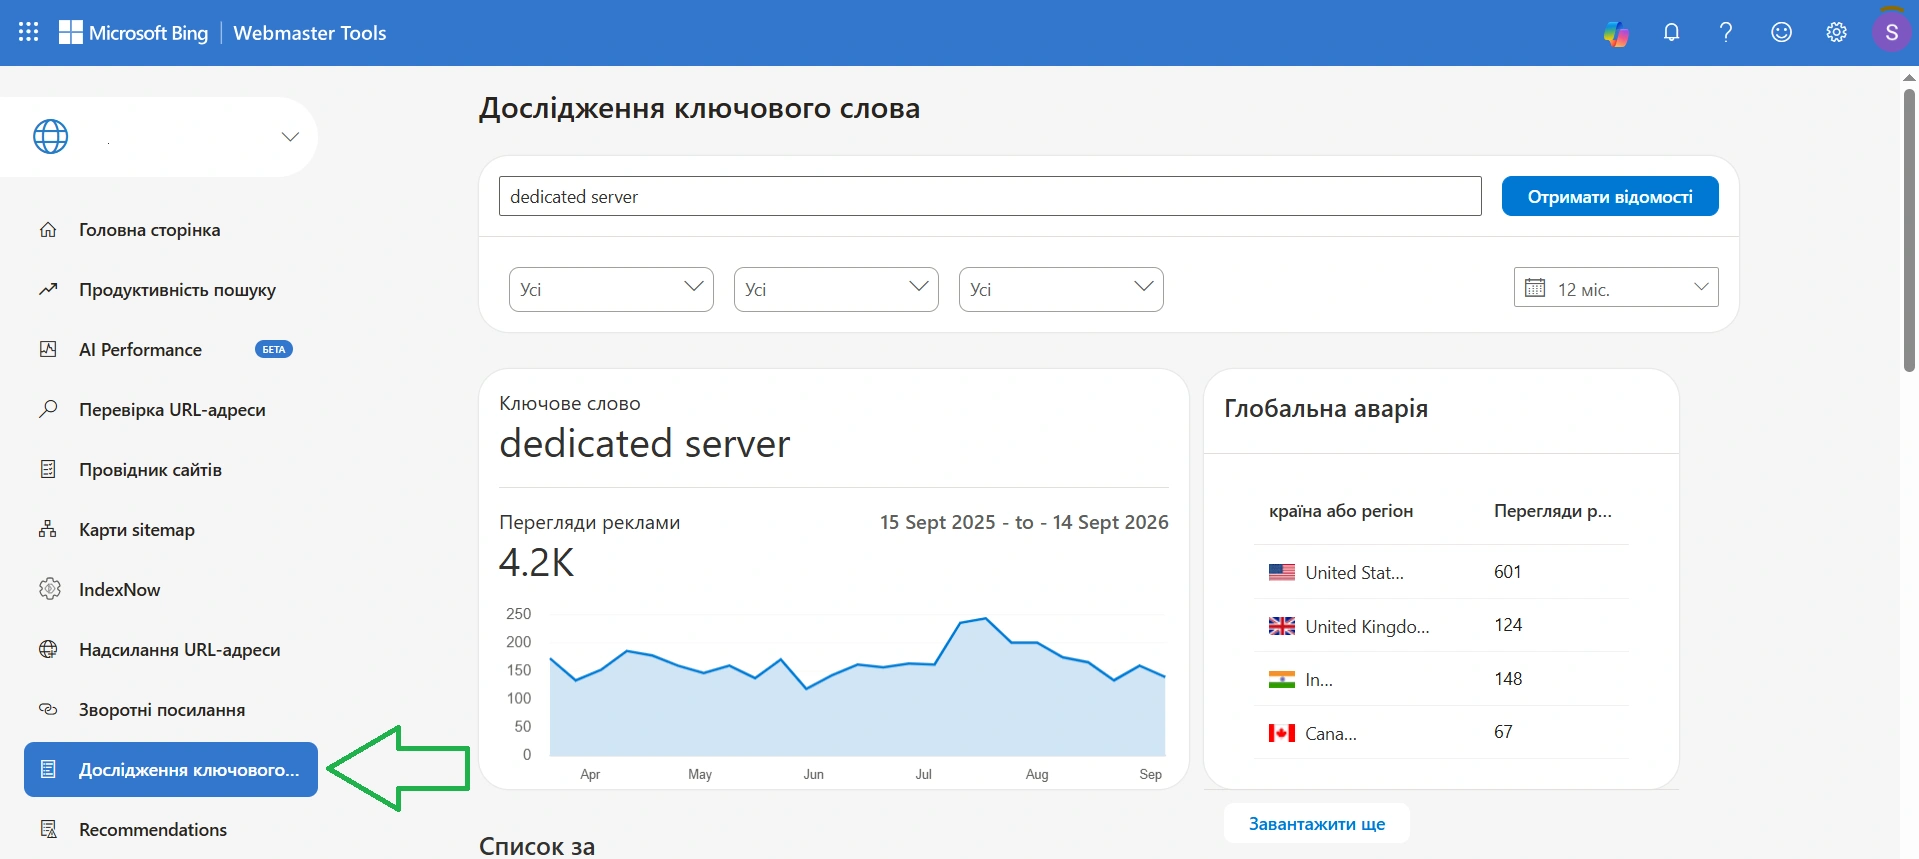Click the impressions chart peak in July
Image resolution: width=1919 pixels, height=859 pixels.
click(985, 619)
